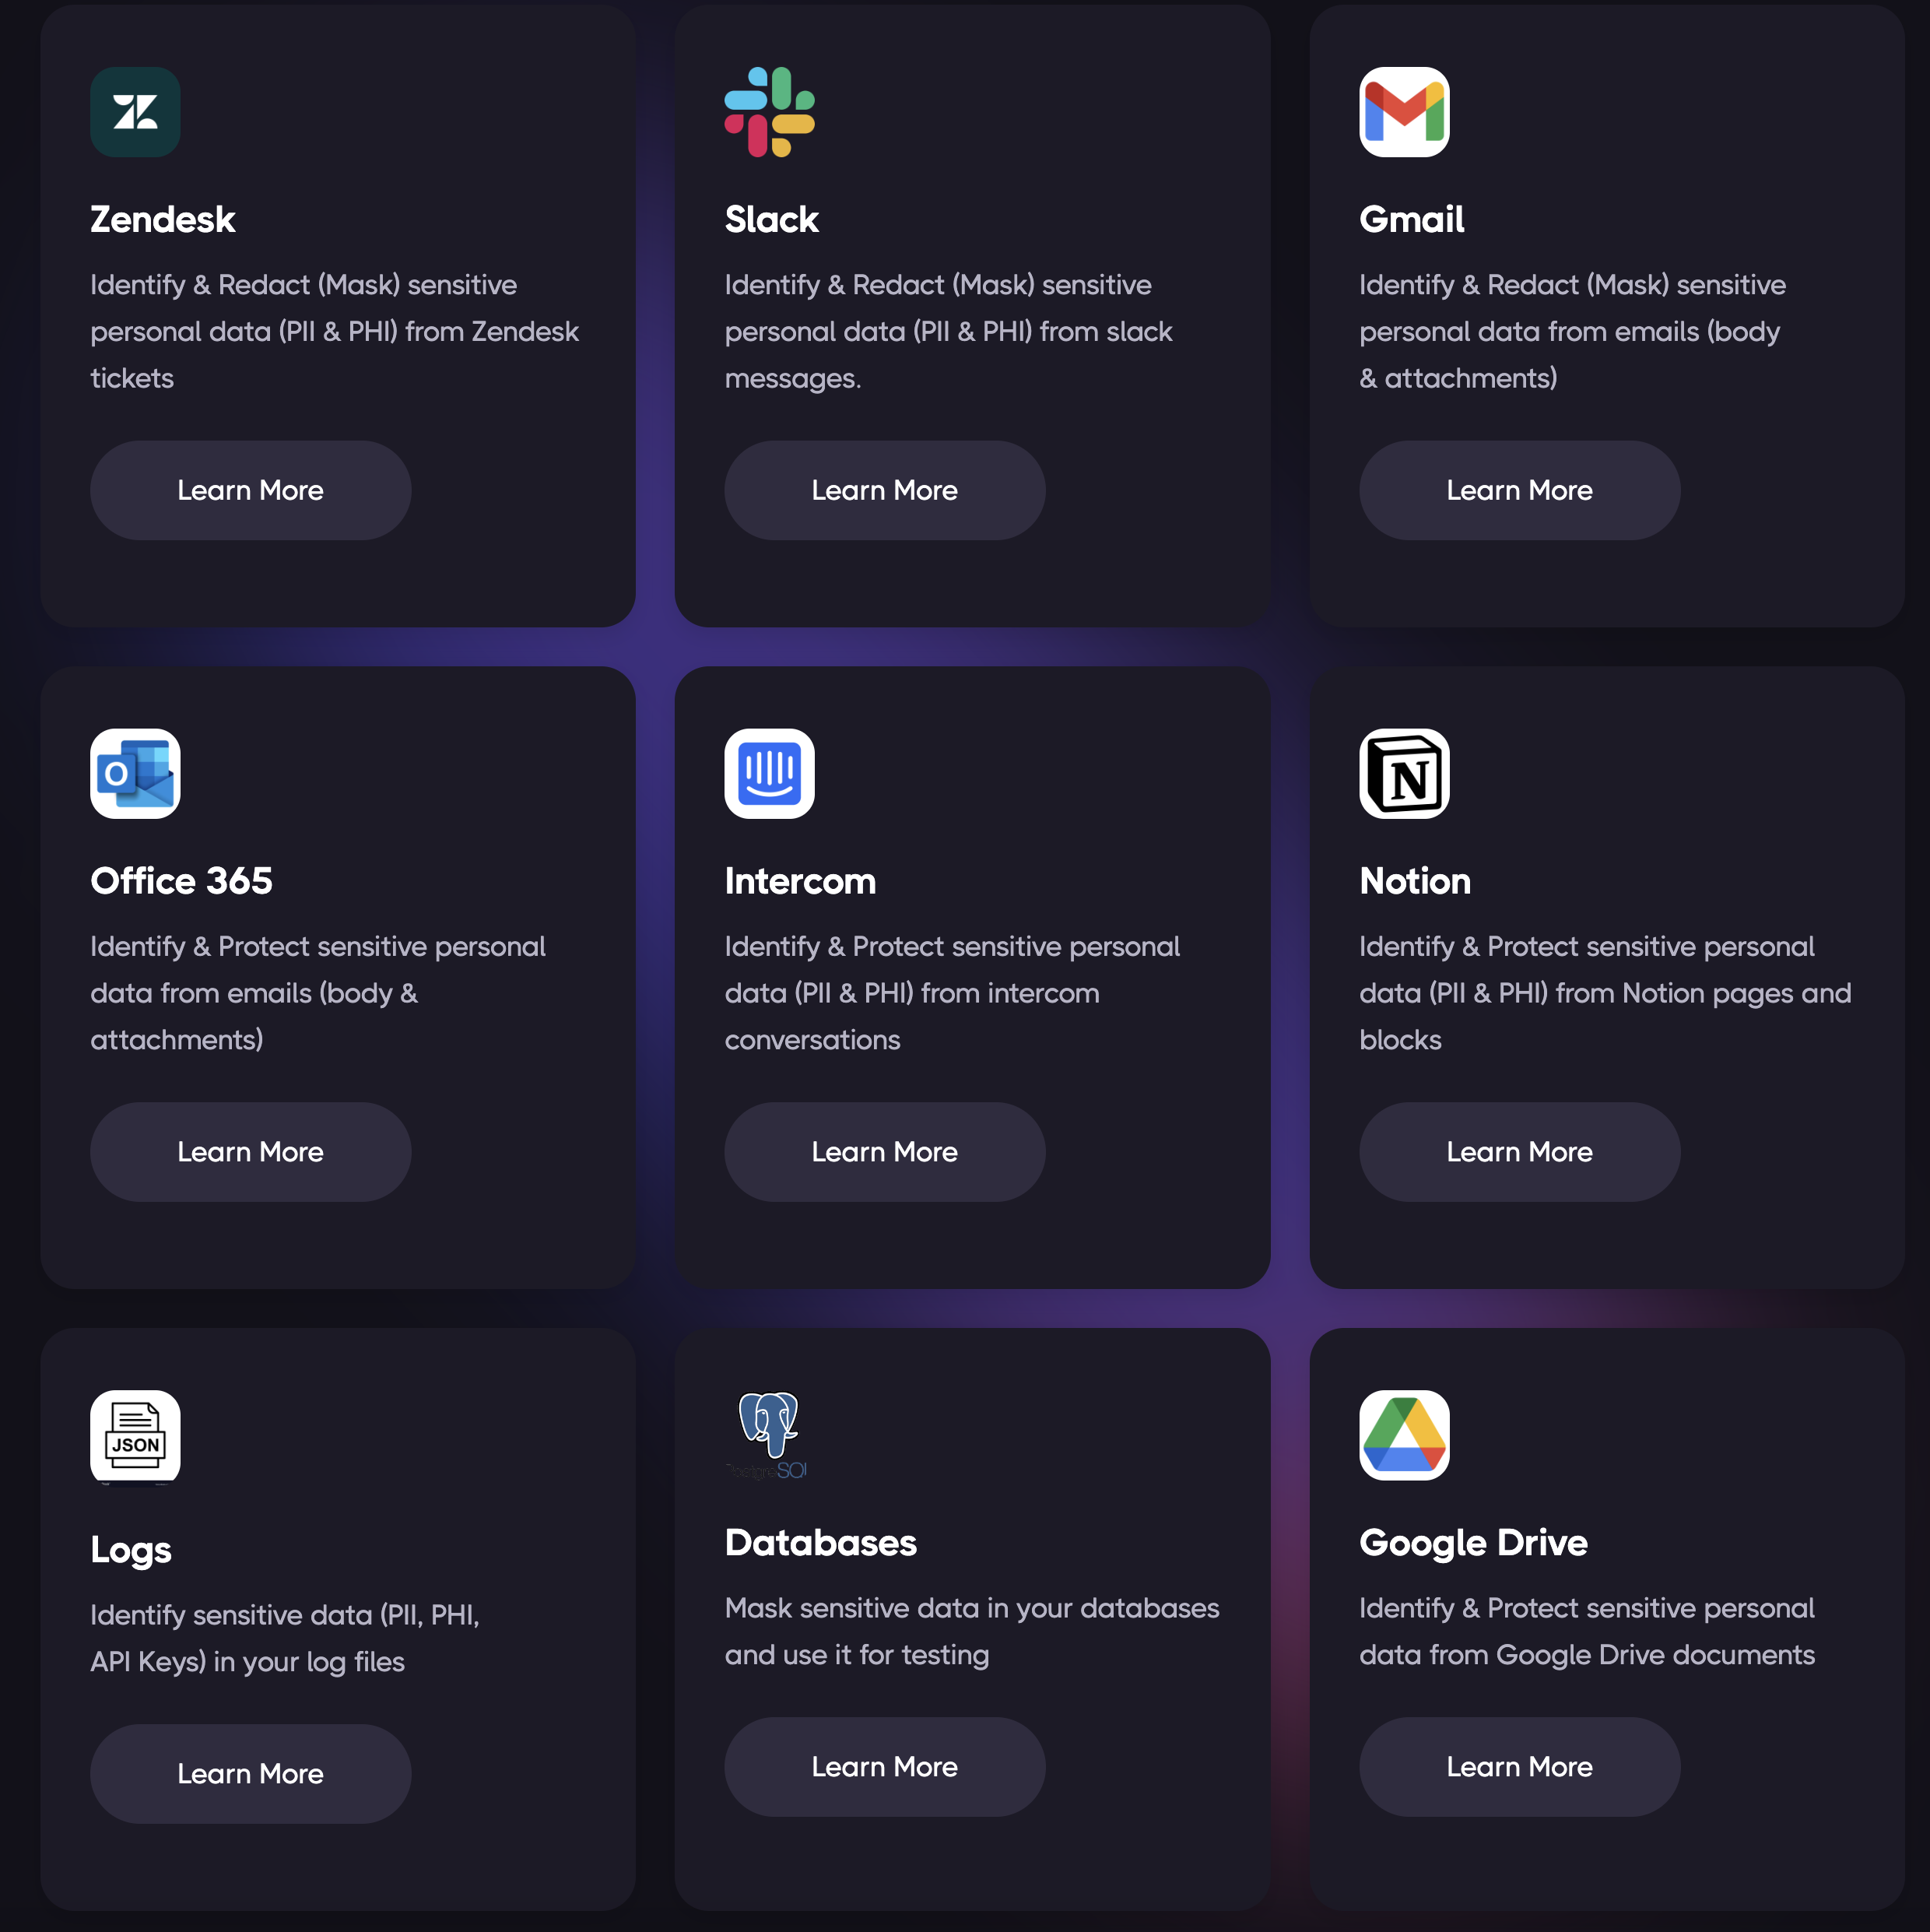Click the PostgreSQL elephant icon
The image size is (1930, 1932).
tap(767, 1435)
